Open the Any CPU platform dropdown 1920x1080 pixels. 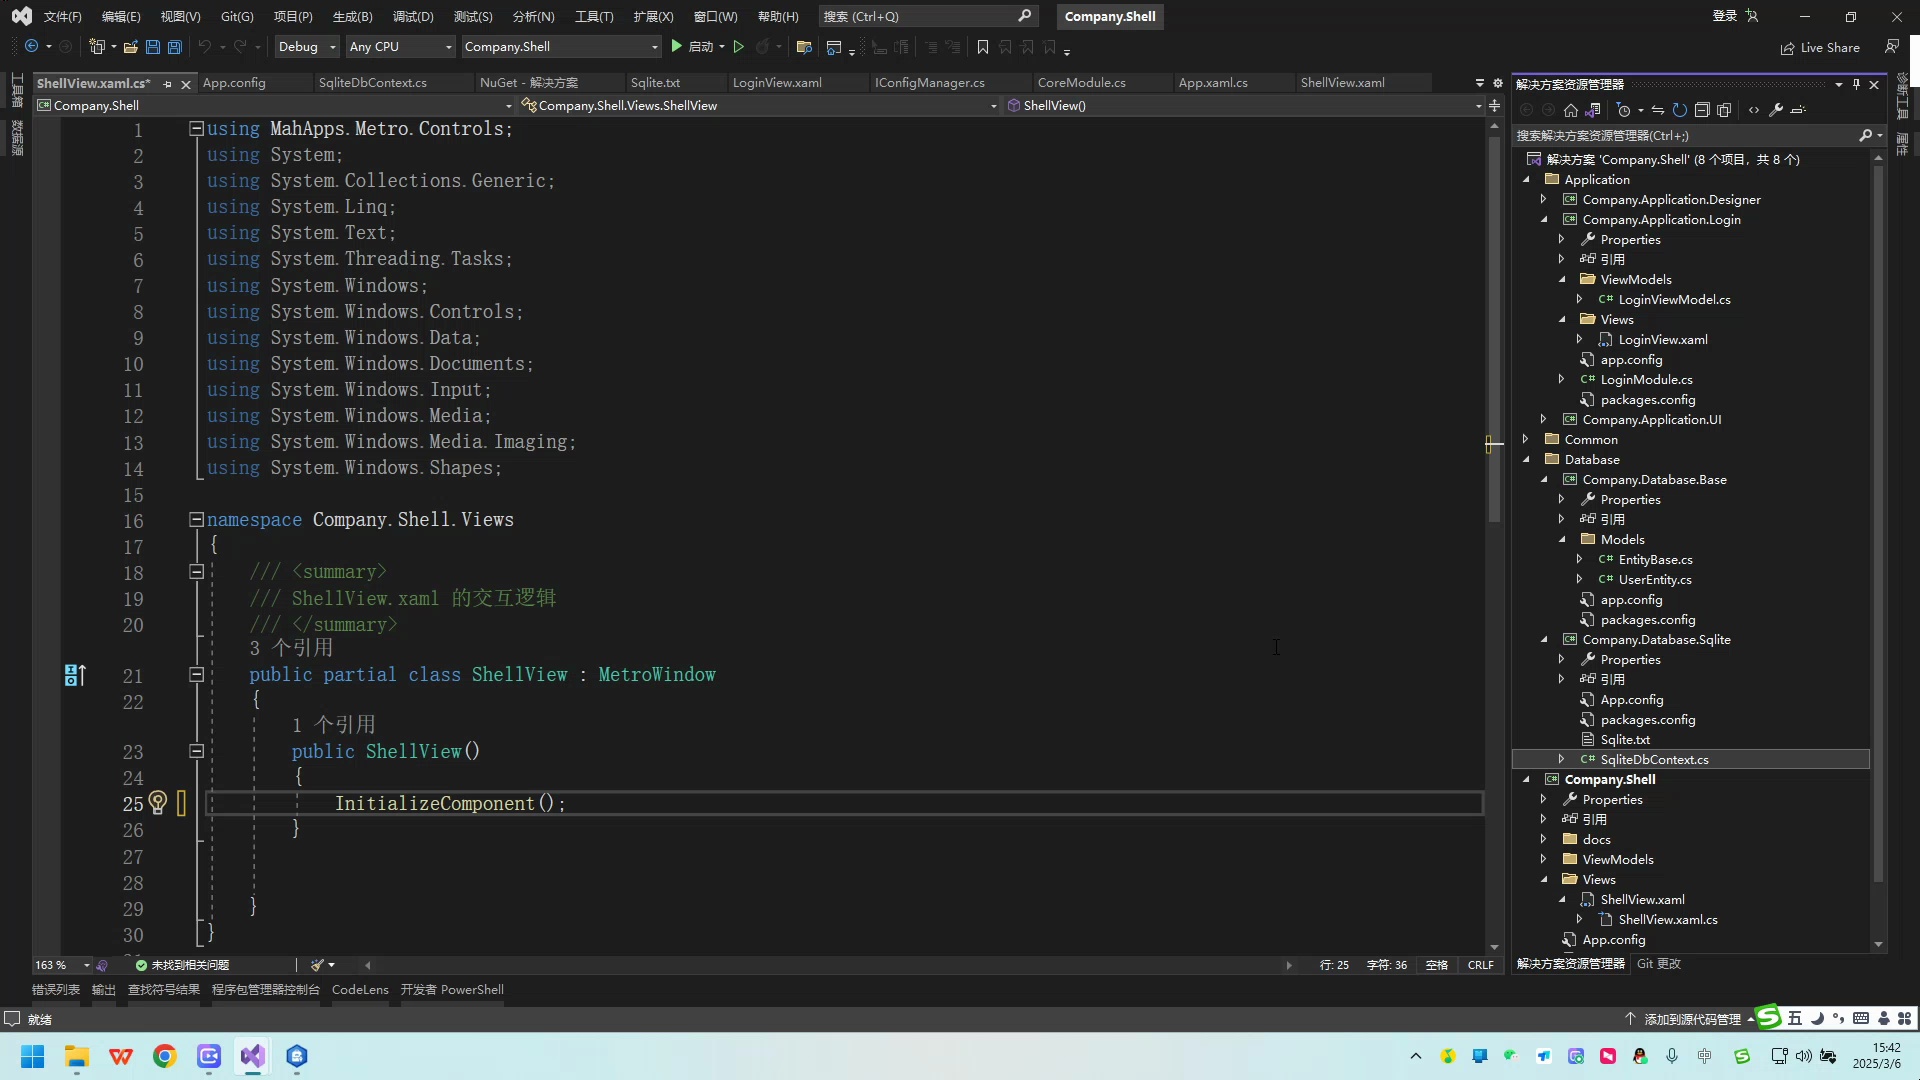447,46
